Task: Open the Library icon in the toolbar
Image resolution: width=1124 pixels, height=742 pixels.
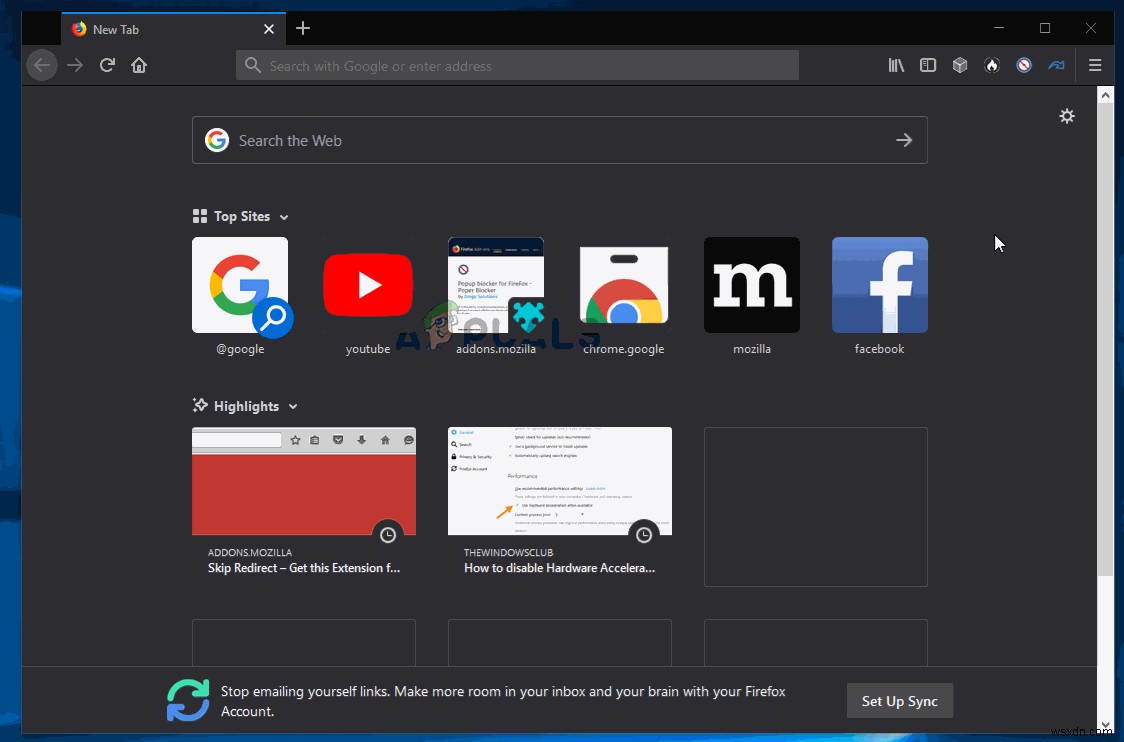Action: point(896,65)
